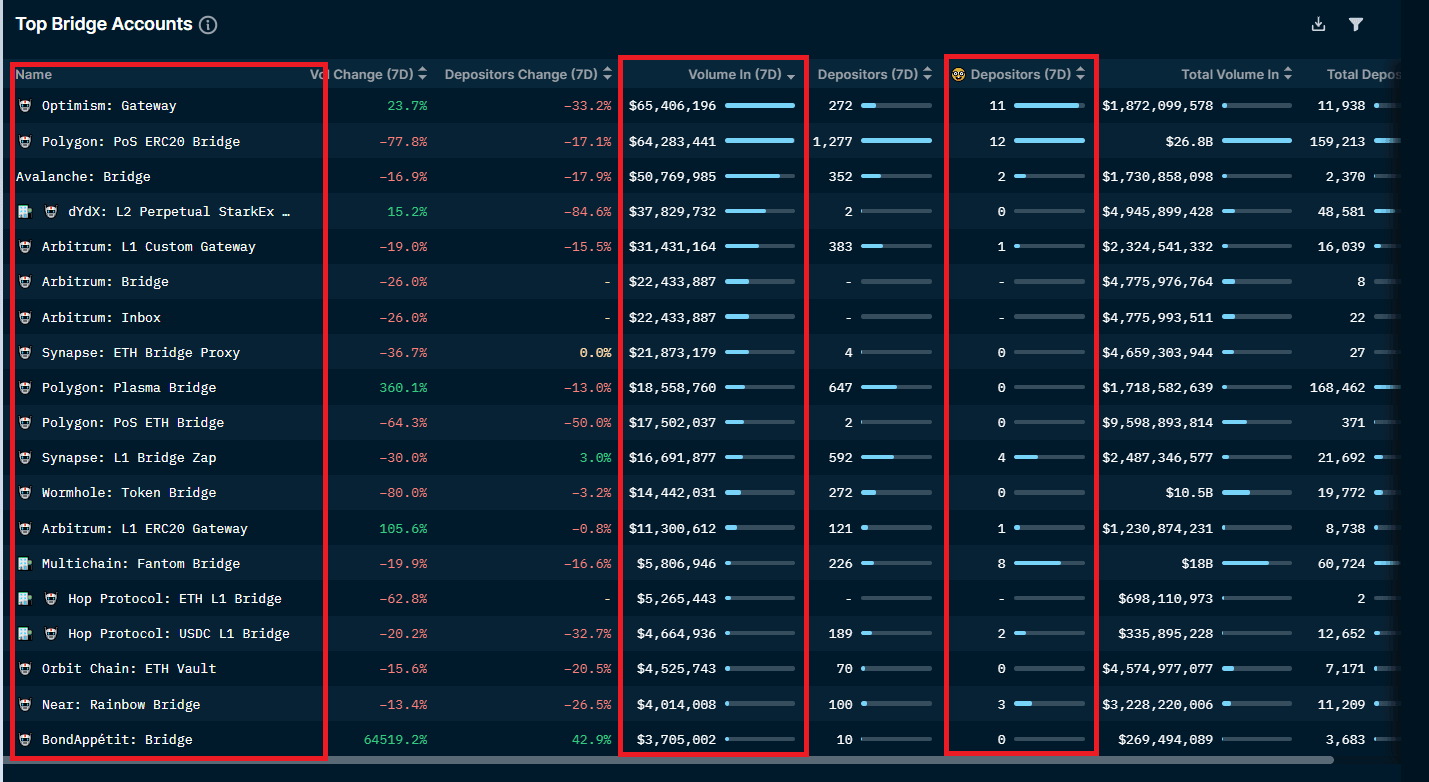Viewport: 1429px width, 782px height.
Task: Select the $65,406,196 volume value
Action: 673,106
